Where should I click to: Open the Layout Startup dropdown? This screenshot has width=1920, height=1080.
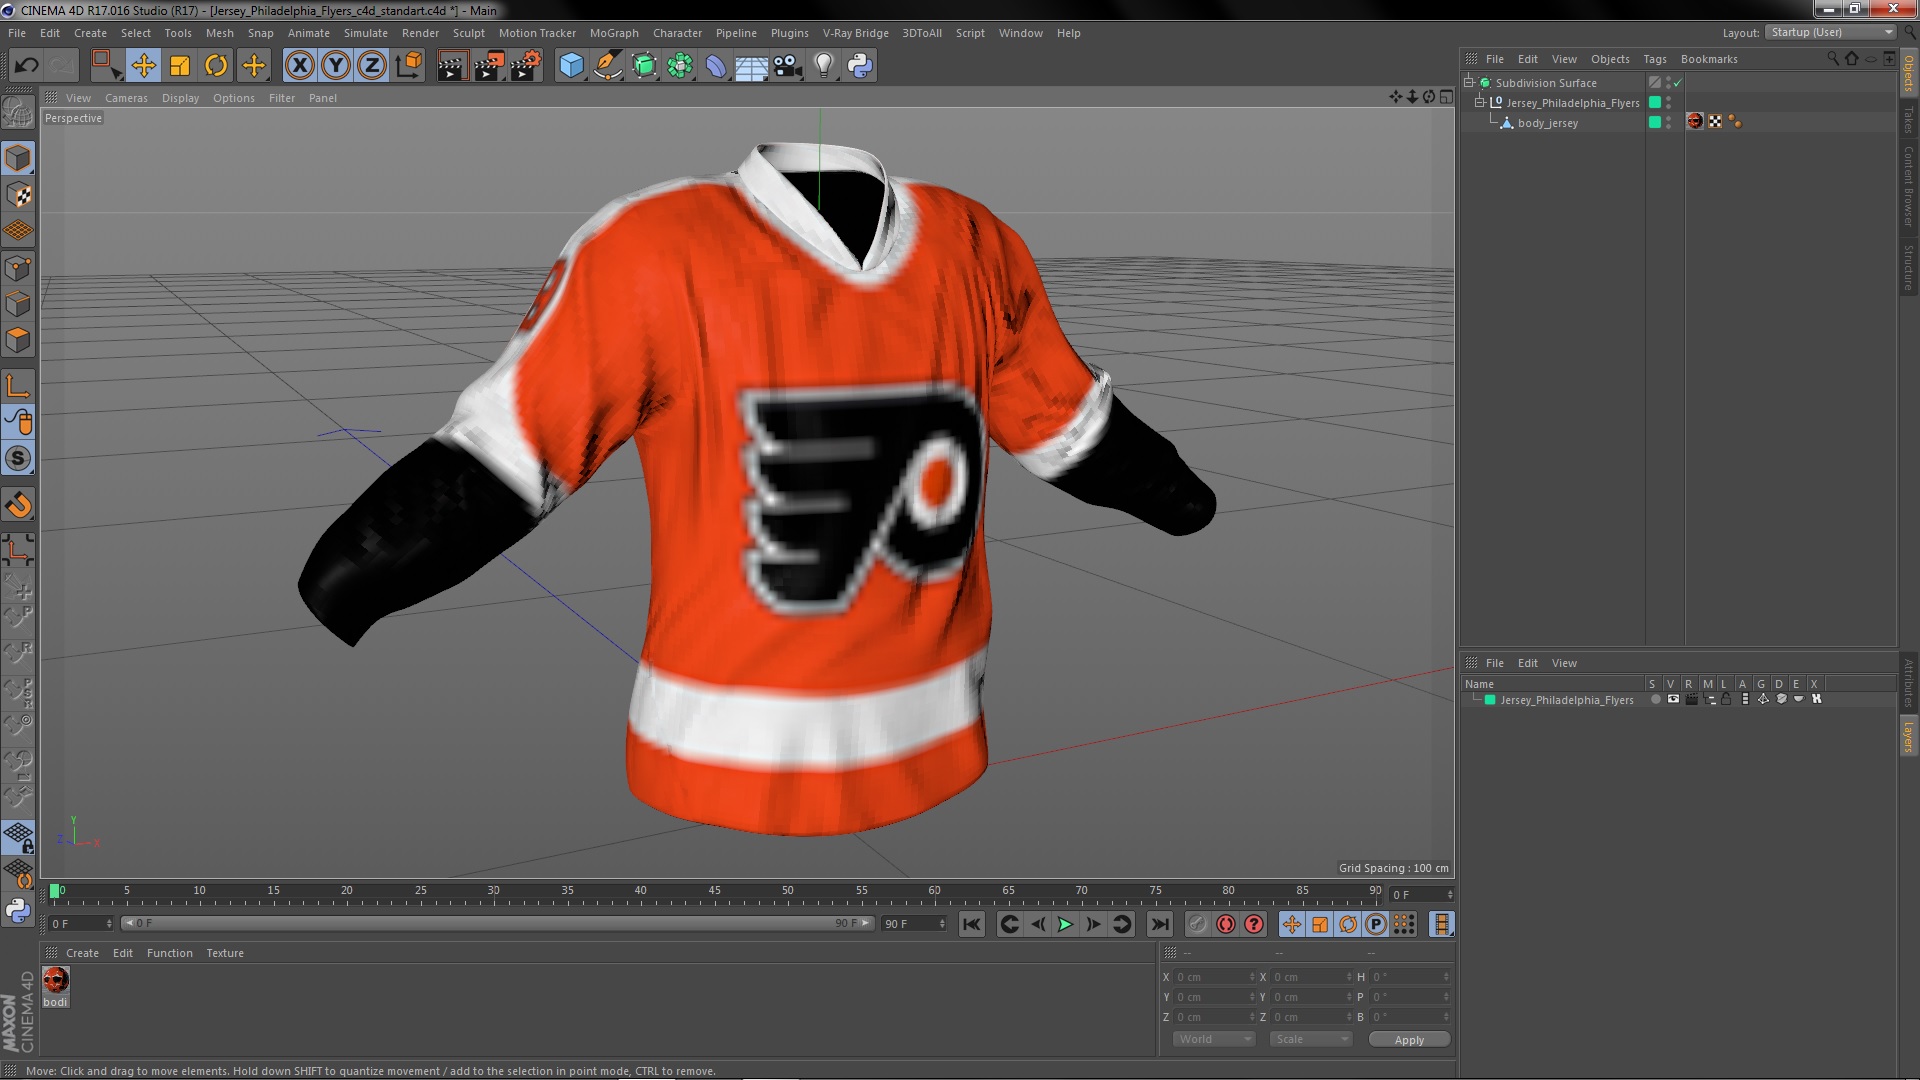pyautogui.click(x=1831, y=33)
